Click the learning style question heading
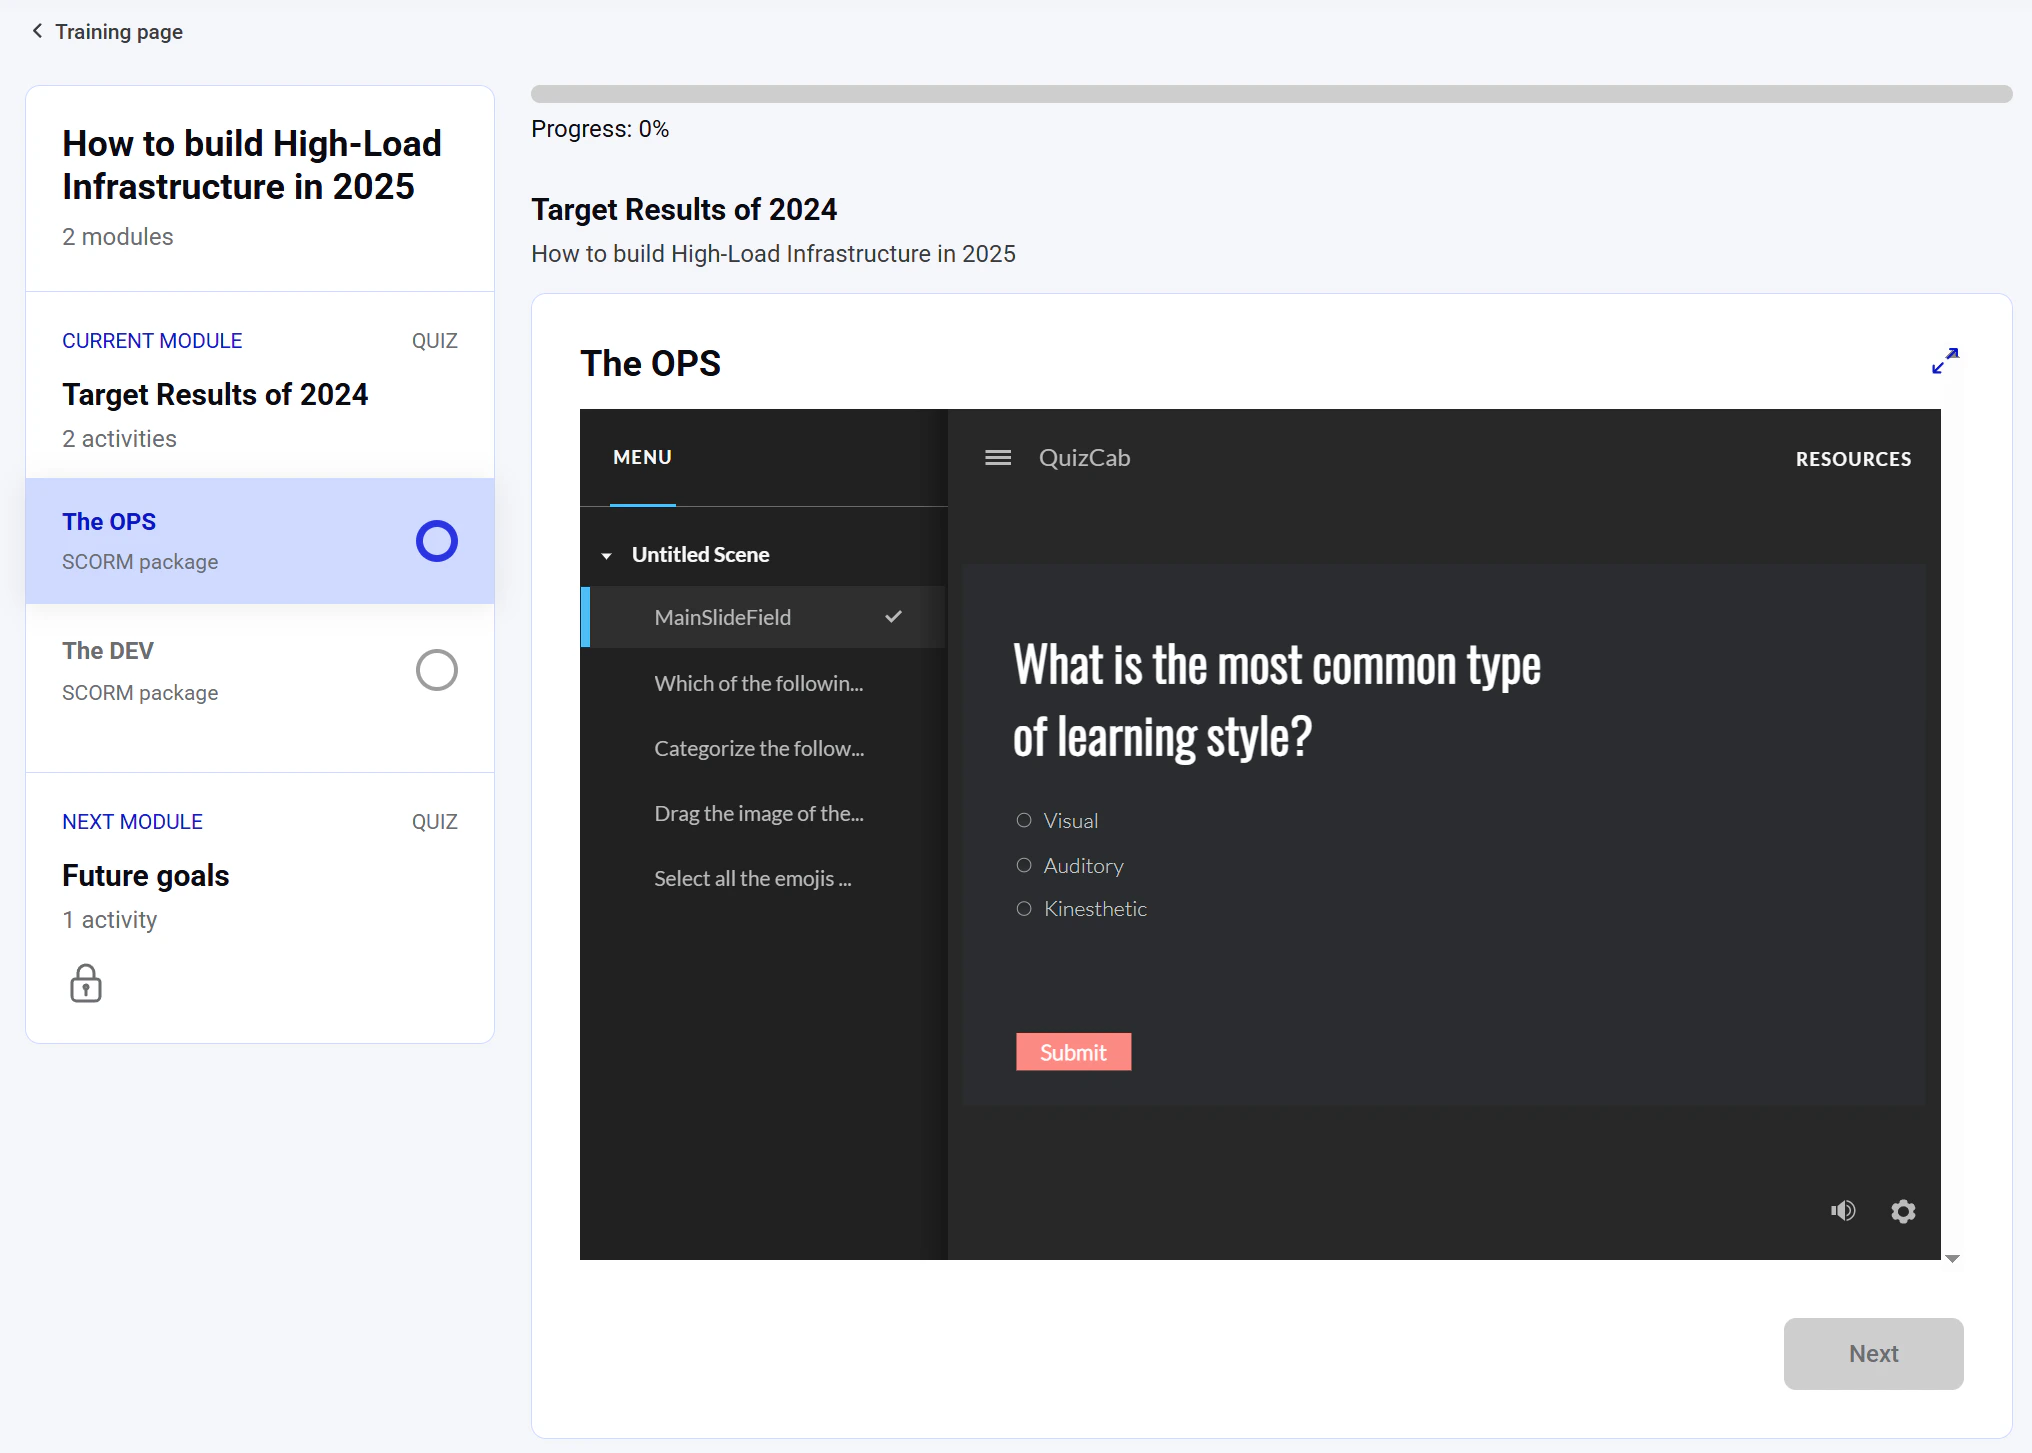The width and height of the screenshot is (2032, 1453). tap(1277, 701)
